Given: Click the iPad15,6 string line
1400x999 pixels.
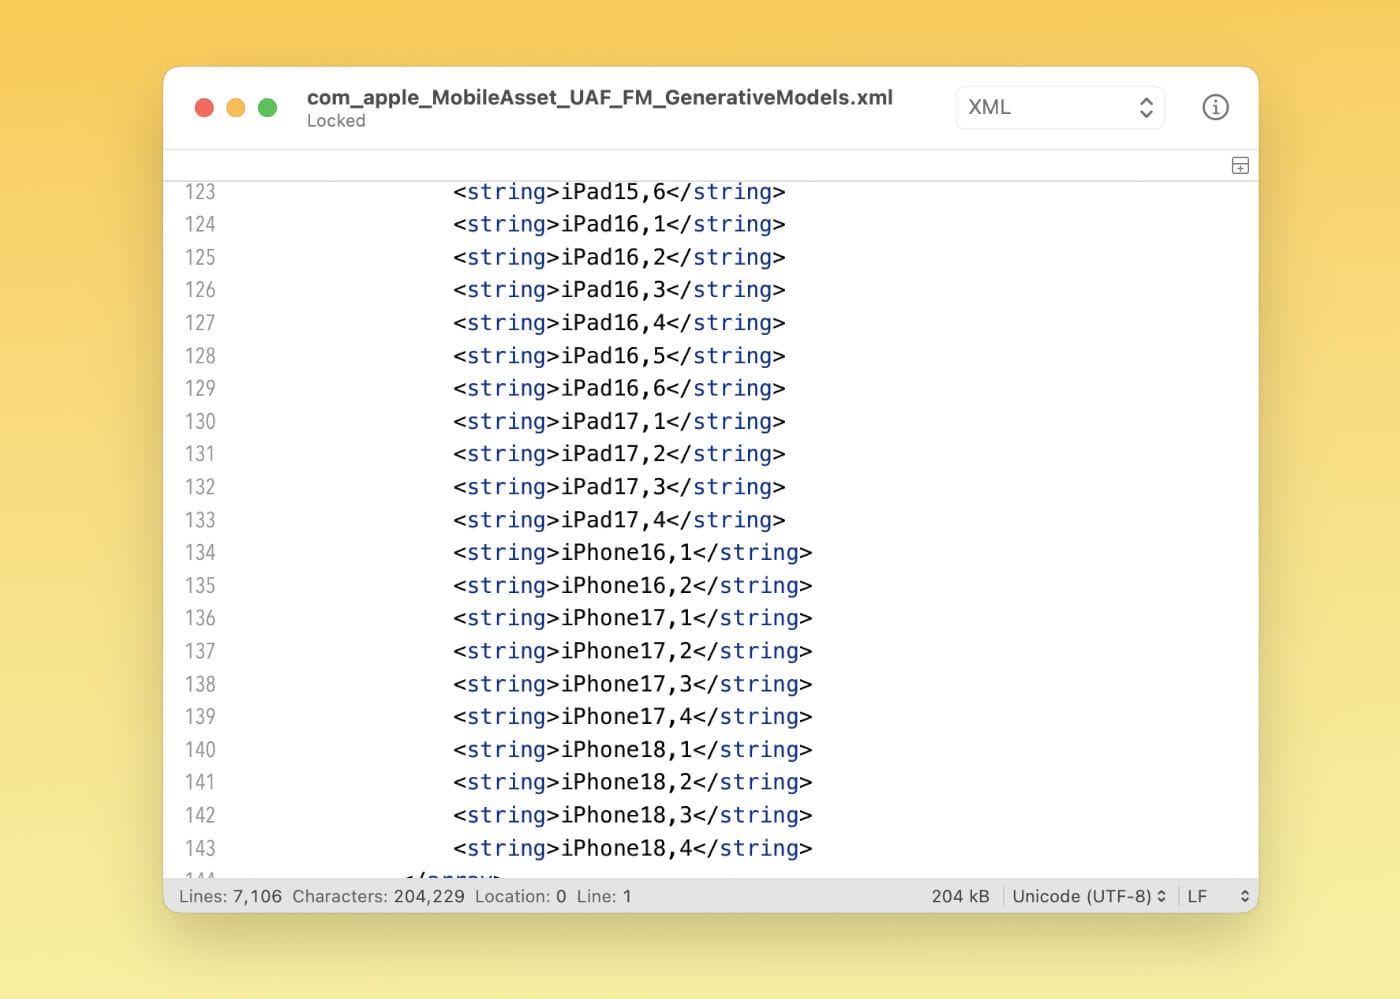Looking at the screenshot, I should click(619, 192).
